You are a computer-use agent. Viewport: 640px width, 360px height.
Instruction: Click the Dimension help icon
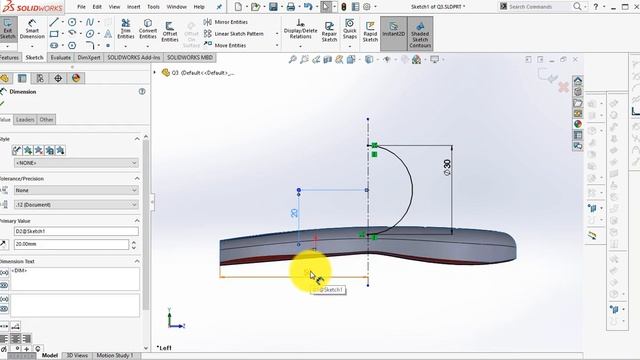(142, 91)
